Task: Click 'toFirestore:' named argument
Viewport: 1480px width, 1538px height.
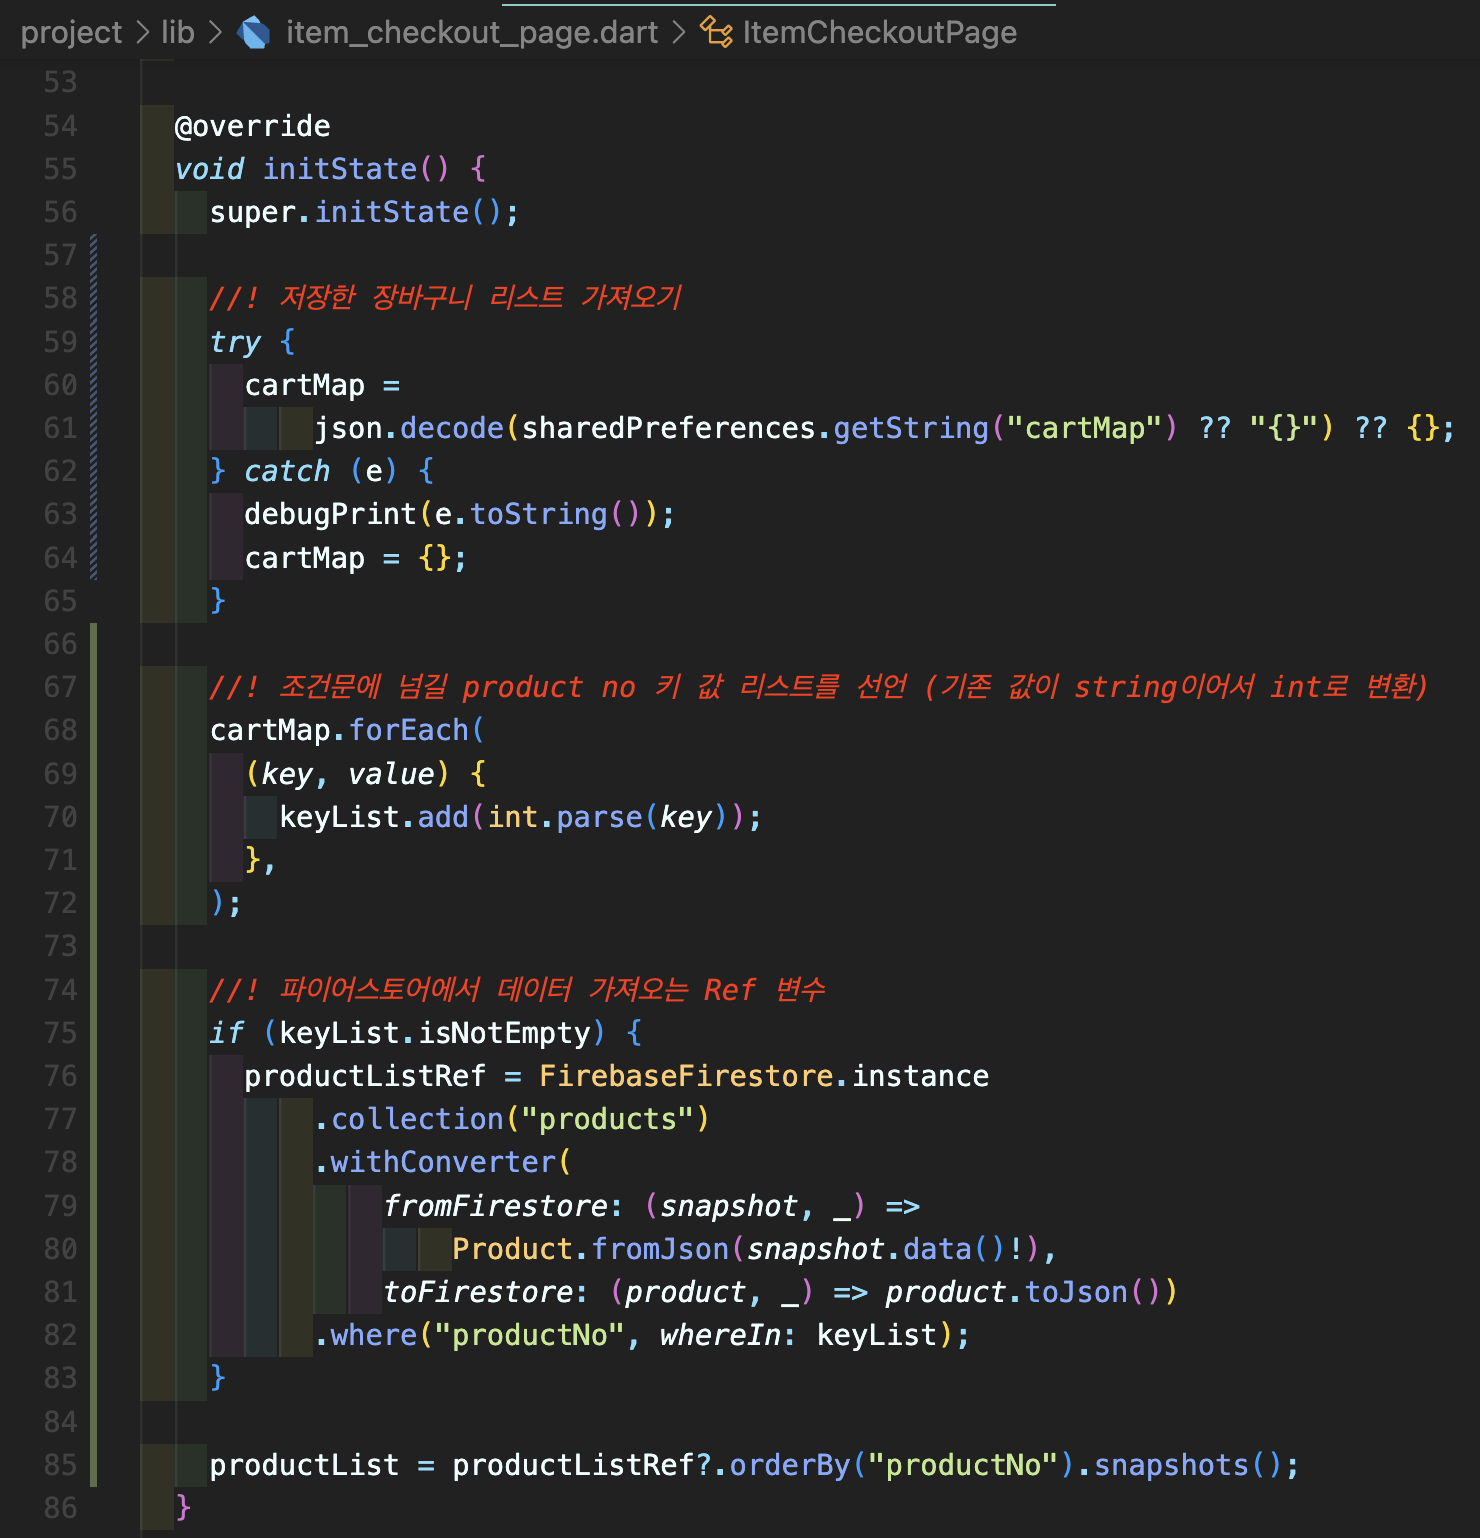Action: pos(487,1292)
